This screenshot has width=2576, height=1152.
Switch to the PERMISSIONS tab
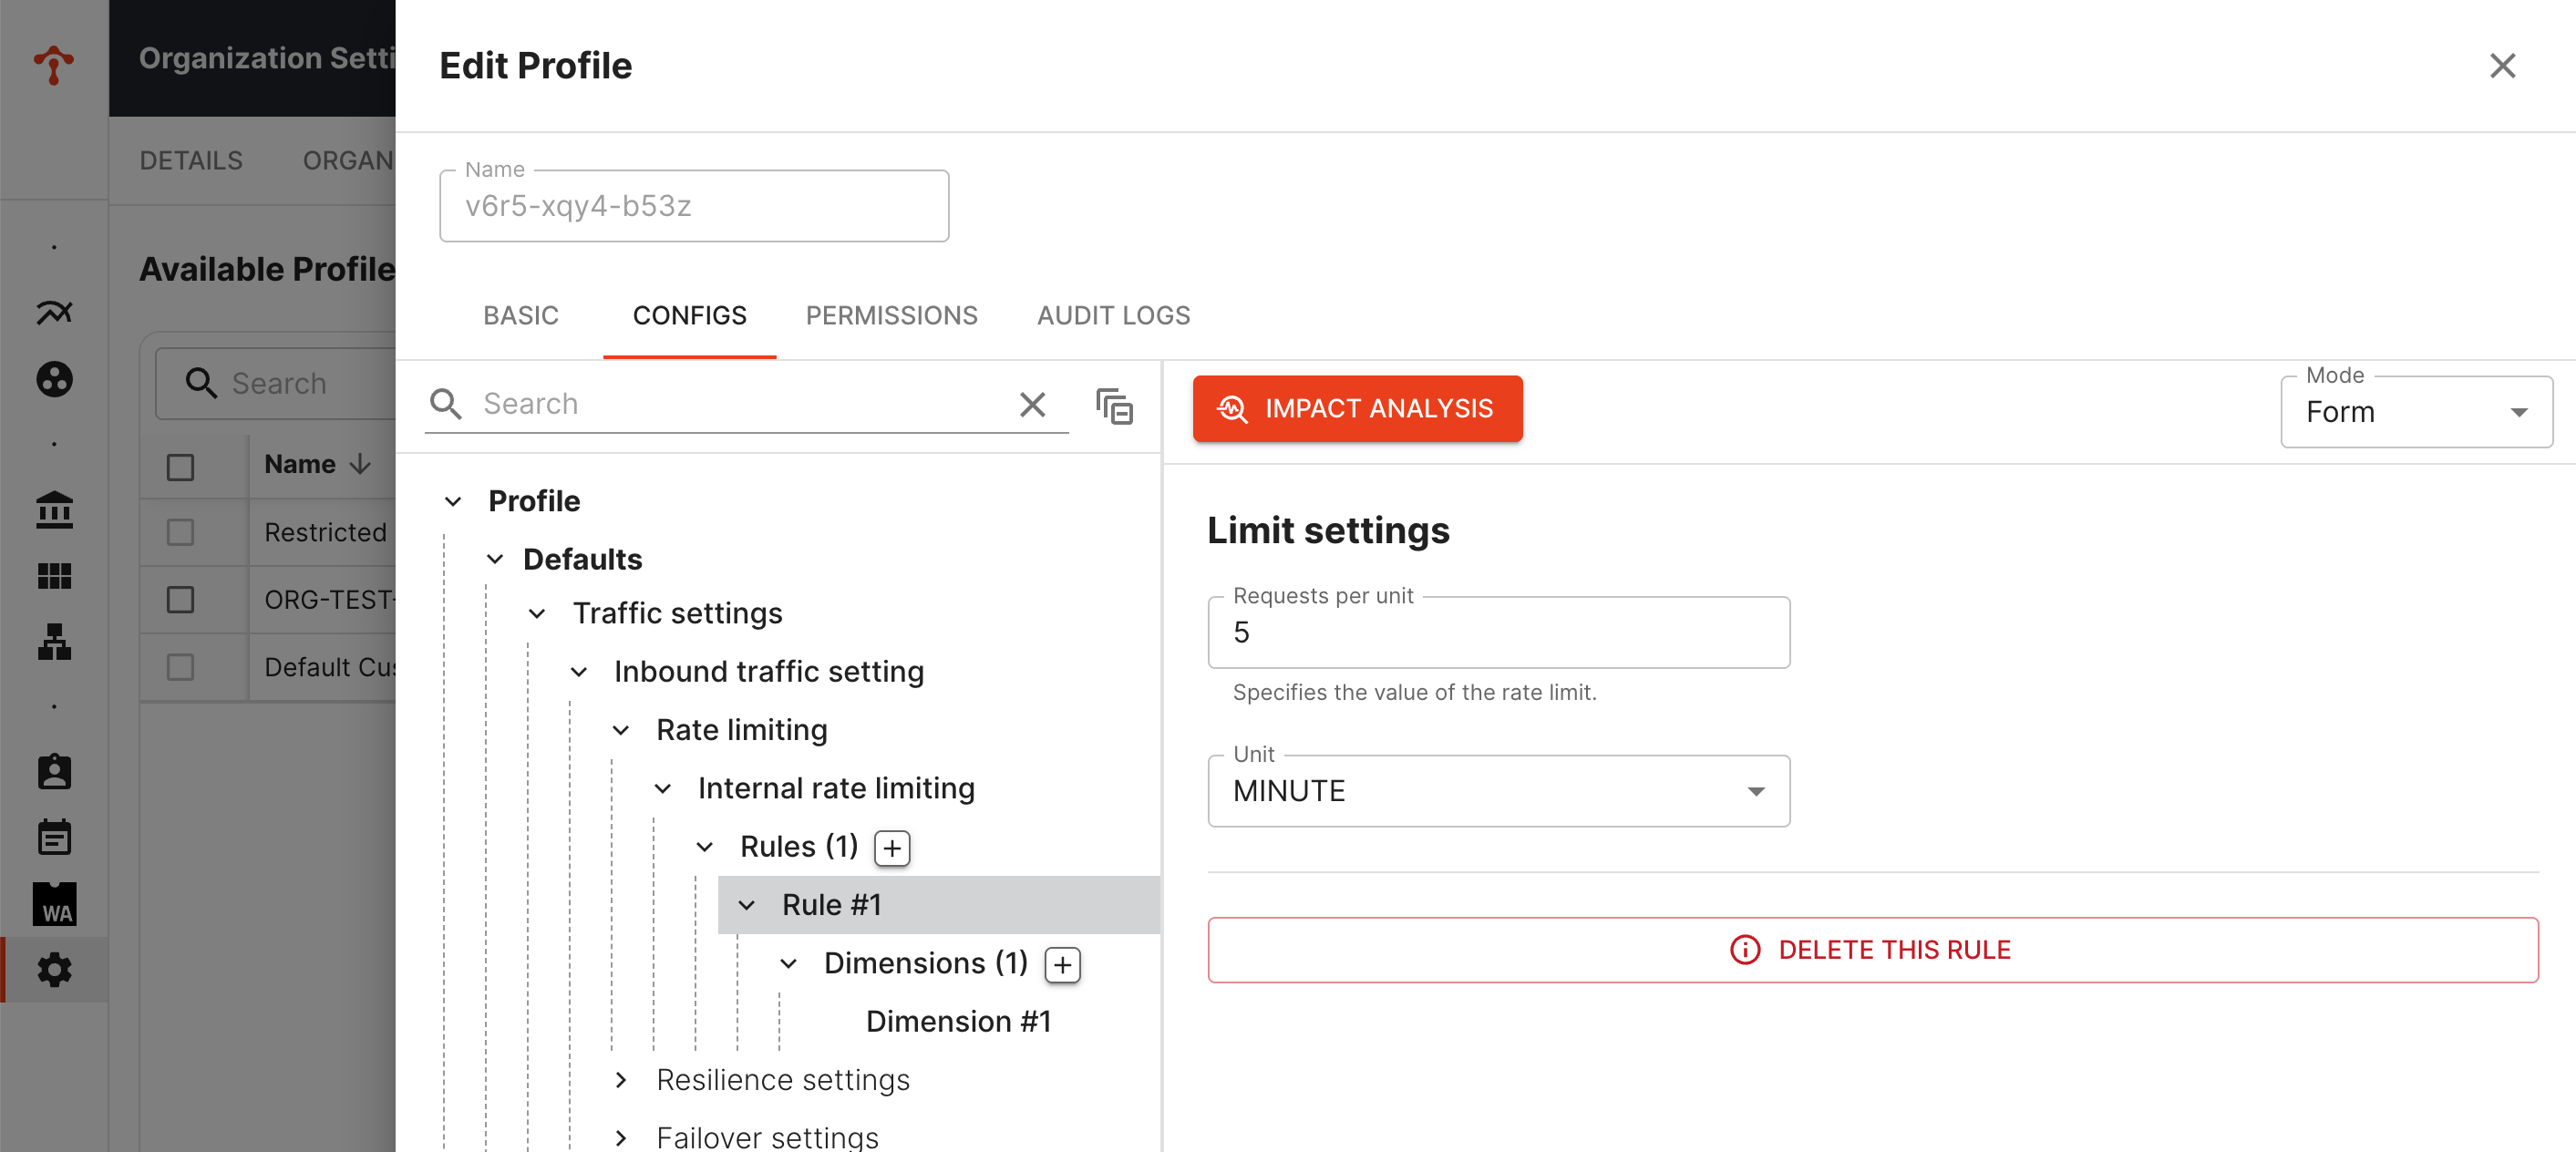(891, 316)
